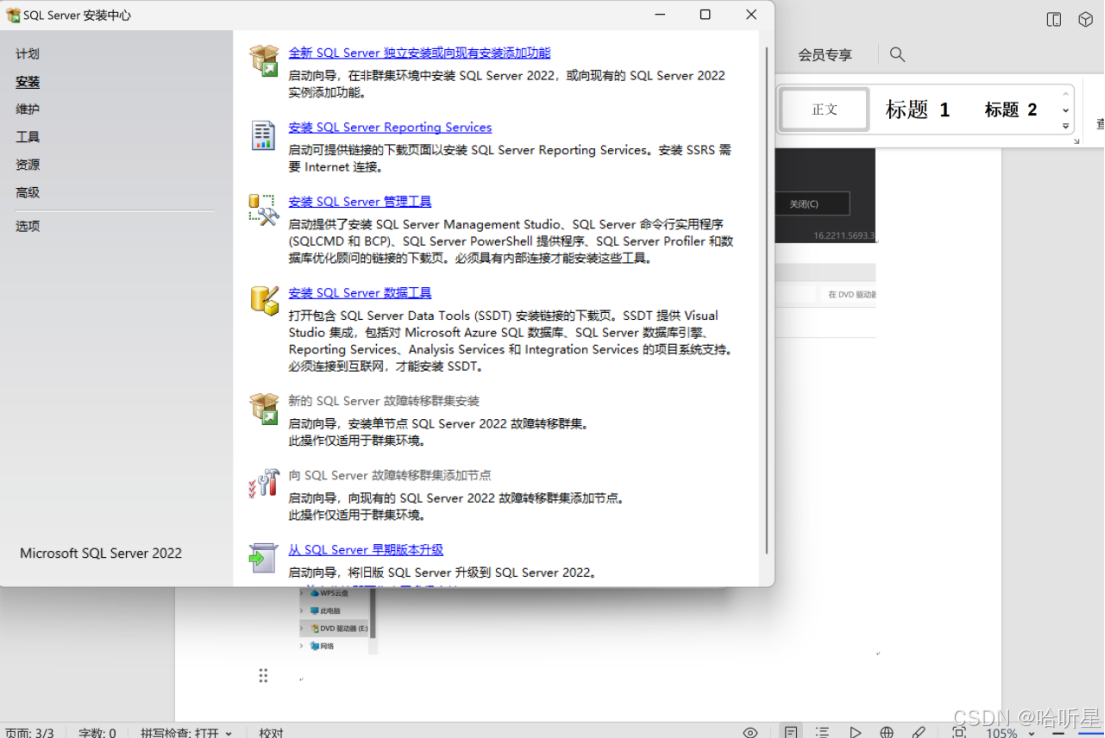Click the dotted drag handle in WPS document

click(x=263, y=676)
